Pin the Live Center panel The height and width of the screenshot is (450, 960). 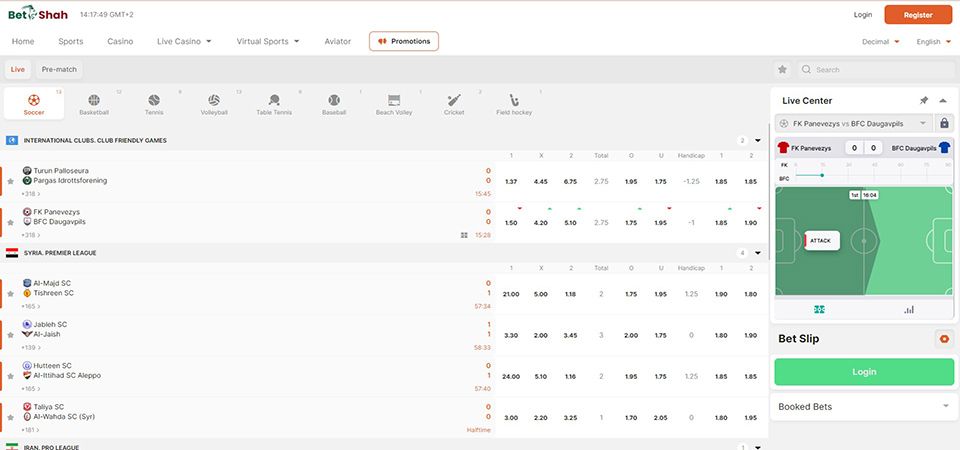(923, 100)
